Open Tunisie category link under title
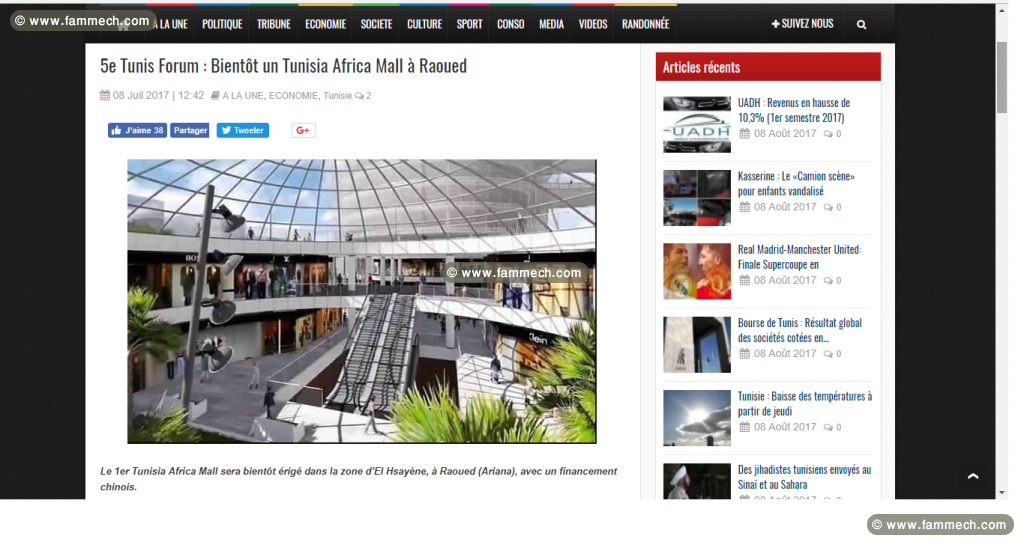Viewport: 1024px width, 545px height. [338, 95]
